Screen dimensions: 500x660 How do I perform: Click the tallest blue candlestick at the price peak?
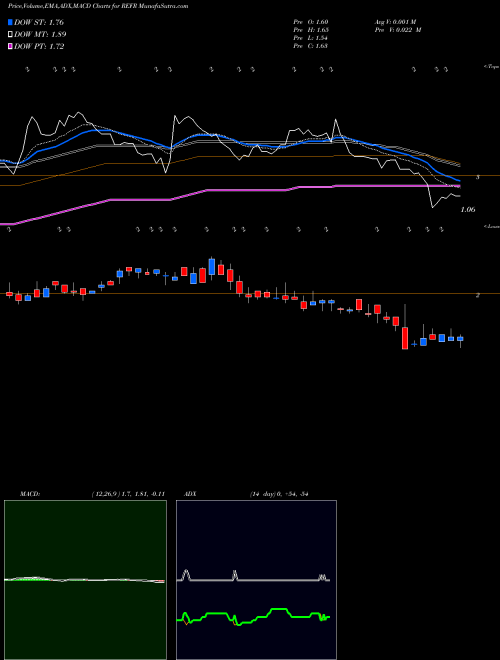point(212,266)
